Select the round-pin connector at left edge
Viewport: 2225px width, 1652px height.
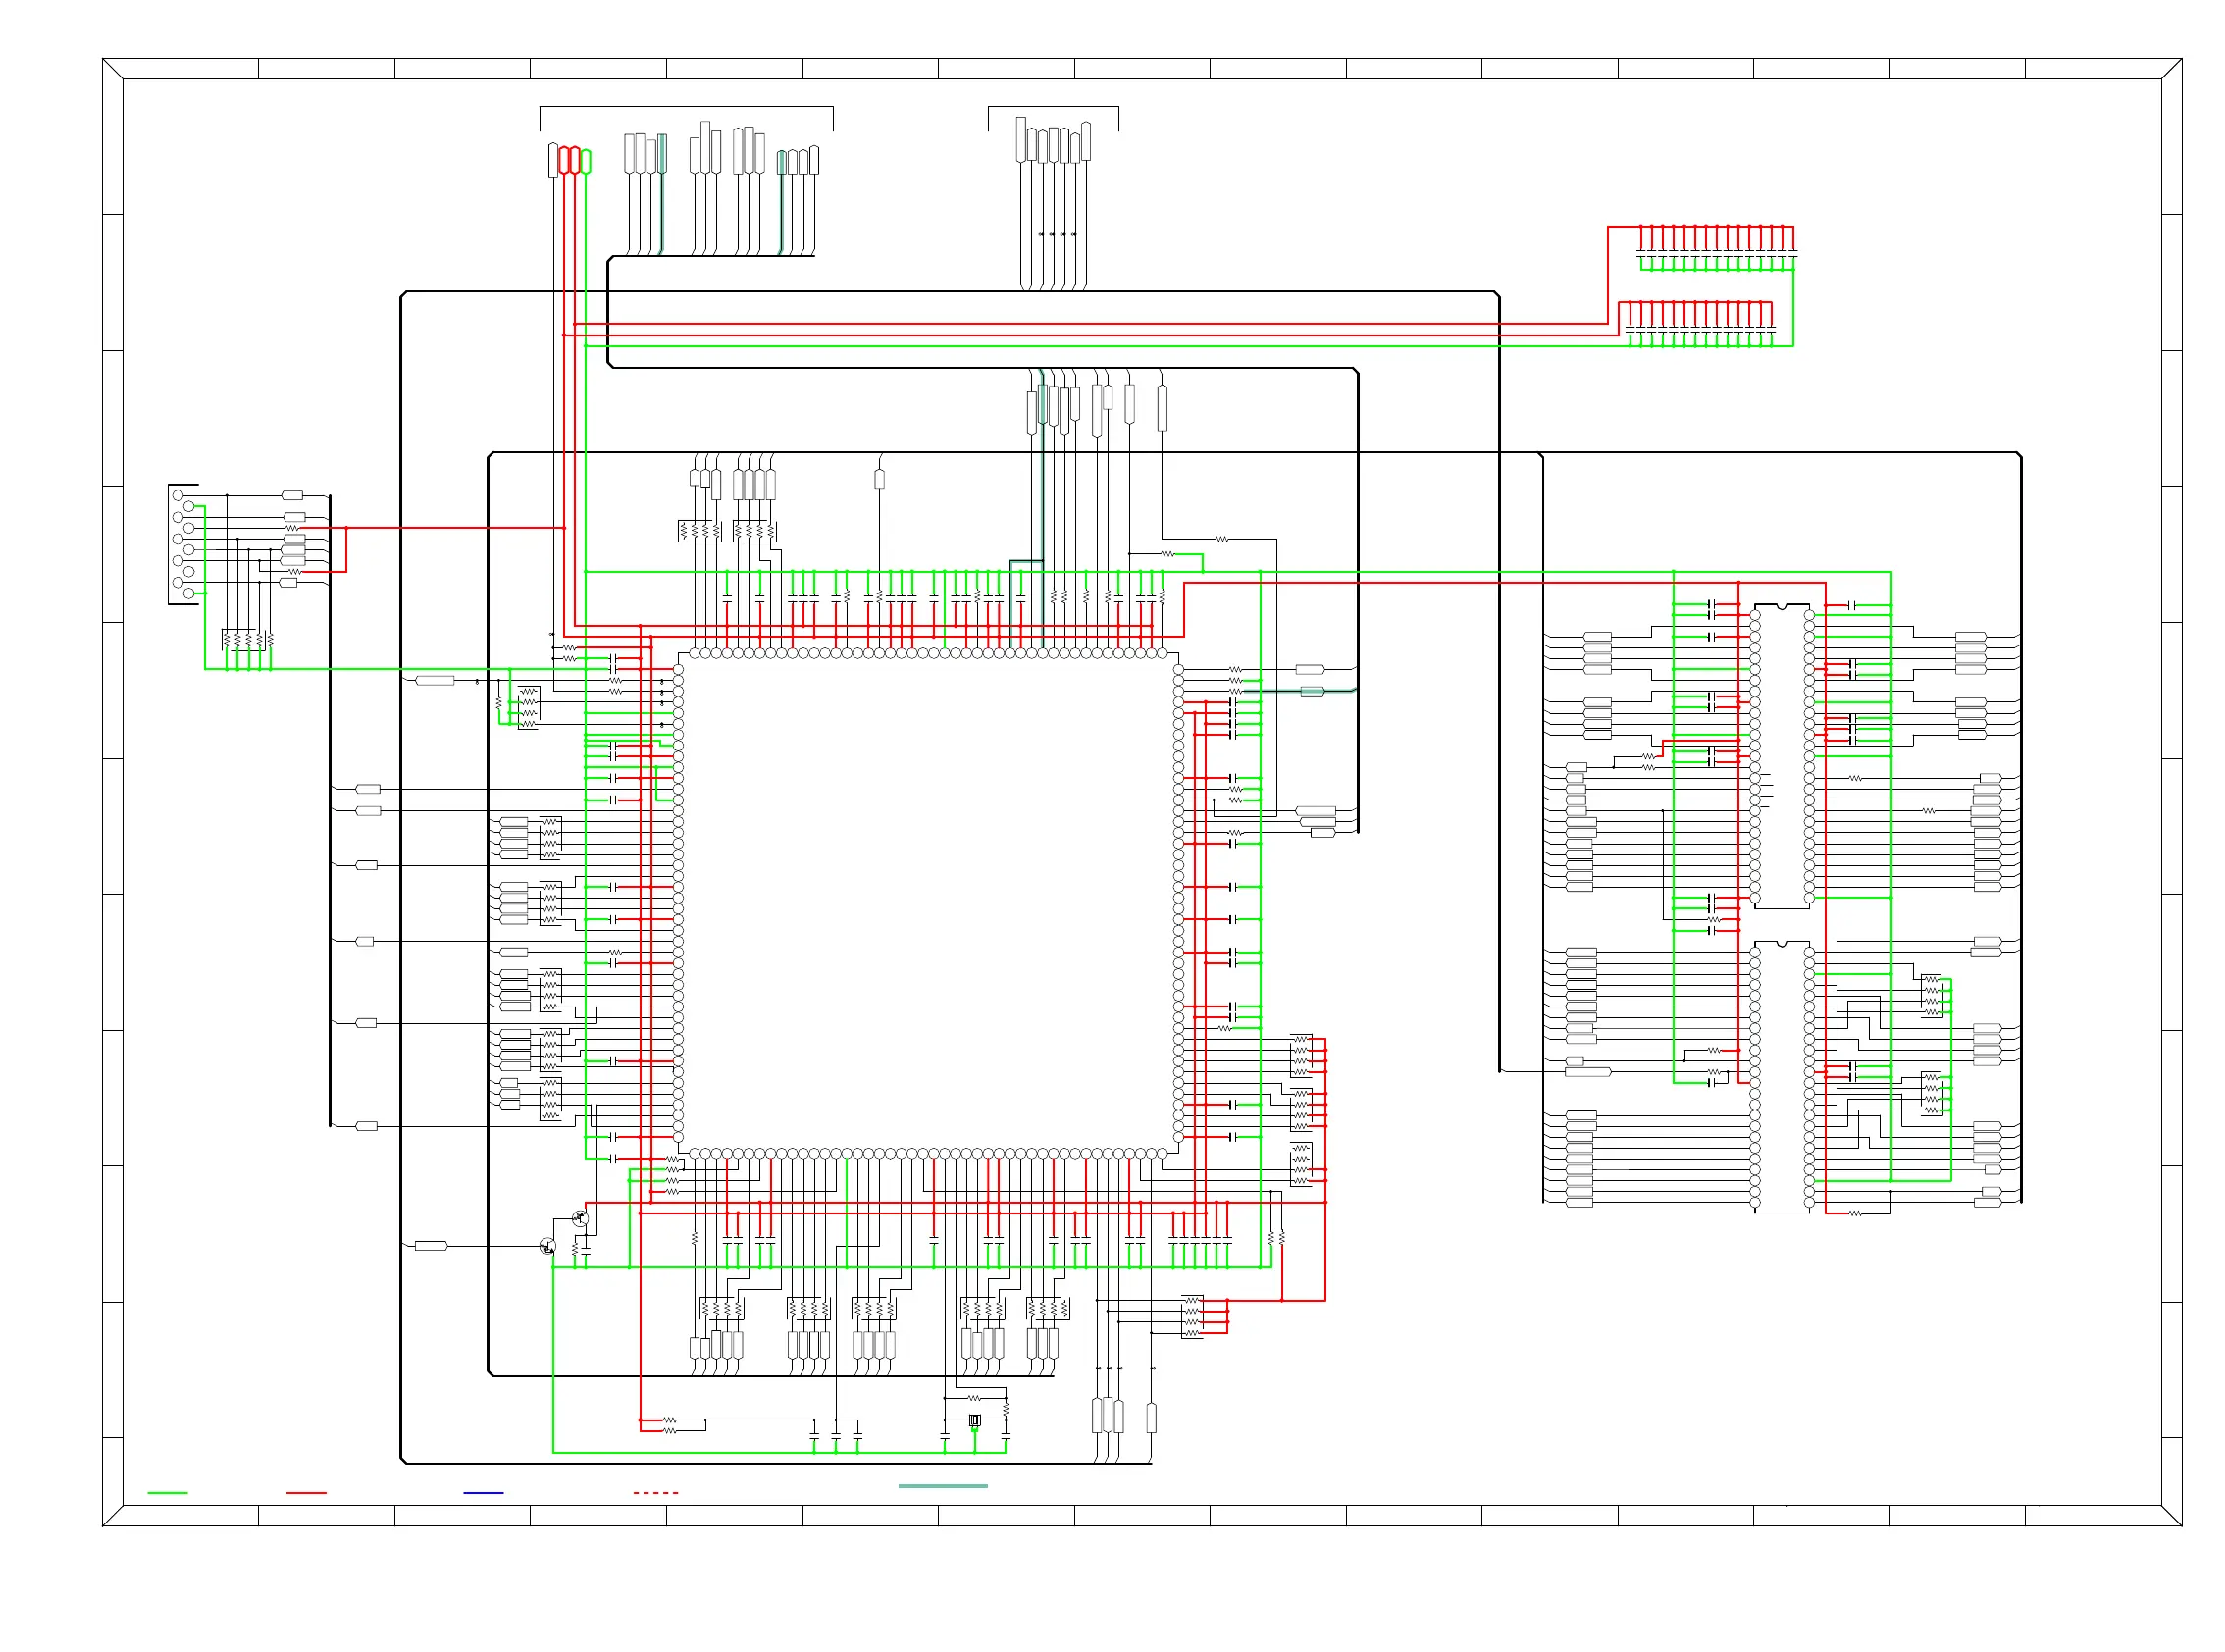coord(183,544)
